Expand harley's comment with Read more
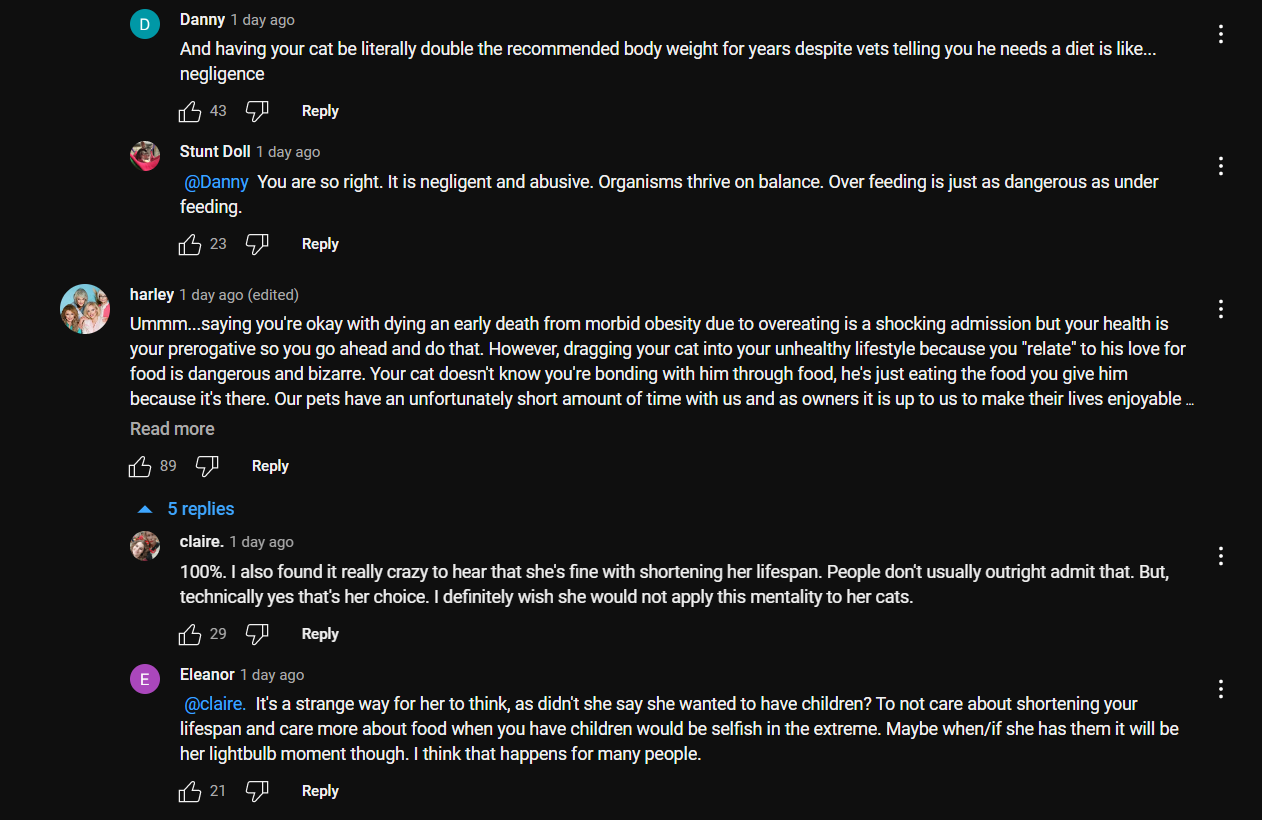This screenshot has height=820, width=1262. pyautogui.click(x=172, y=429)
